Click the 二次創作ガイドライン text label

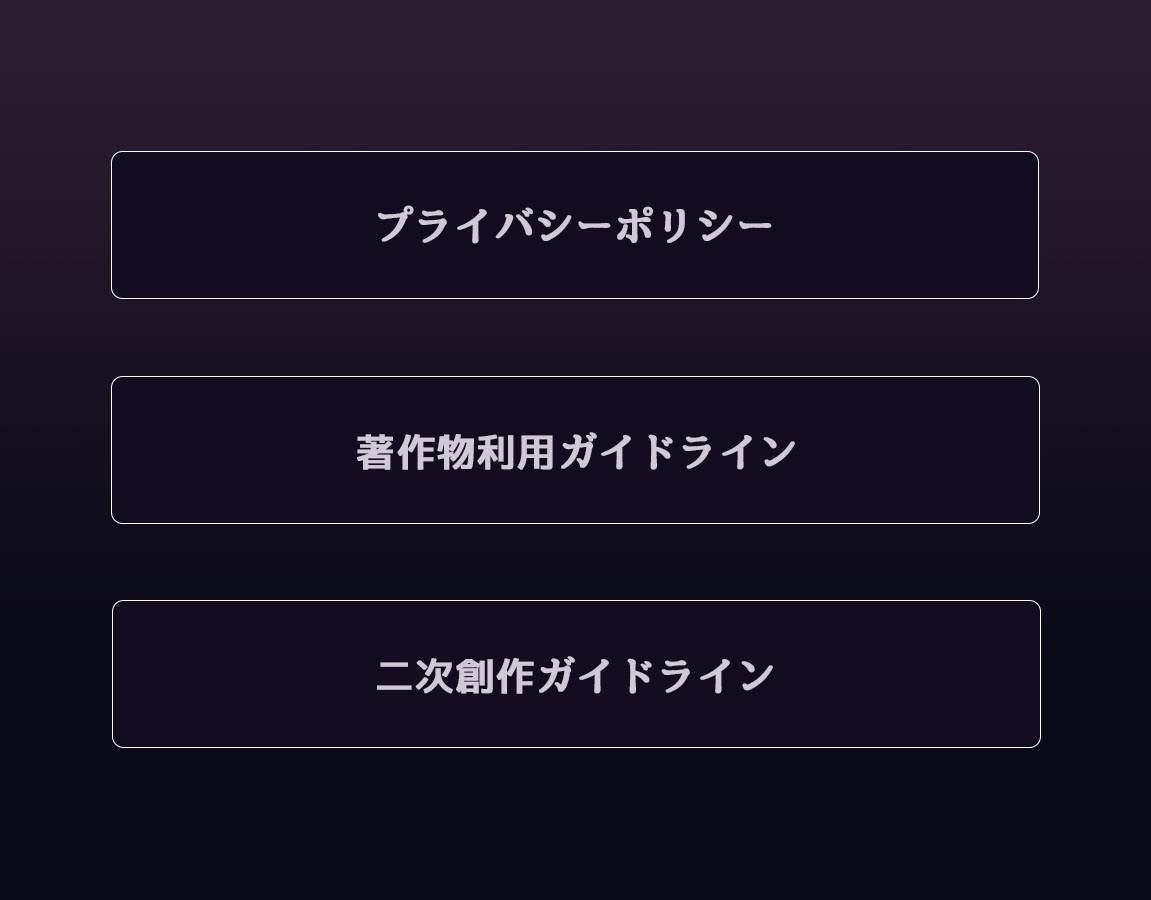[x=575, y=675]
